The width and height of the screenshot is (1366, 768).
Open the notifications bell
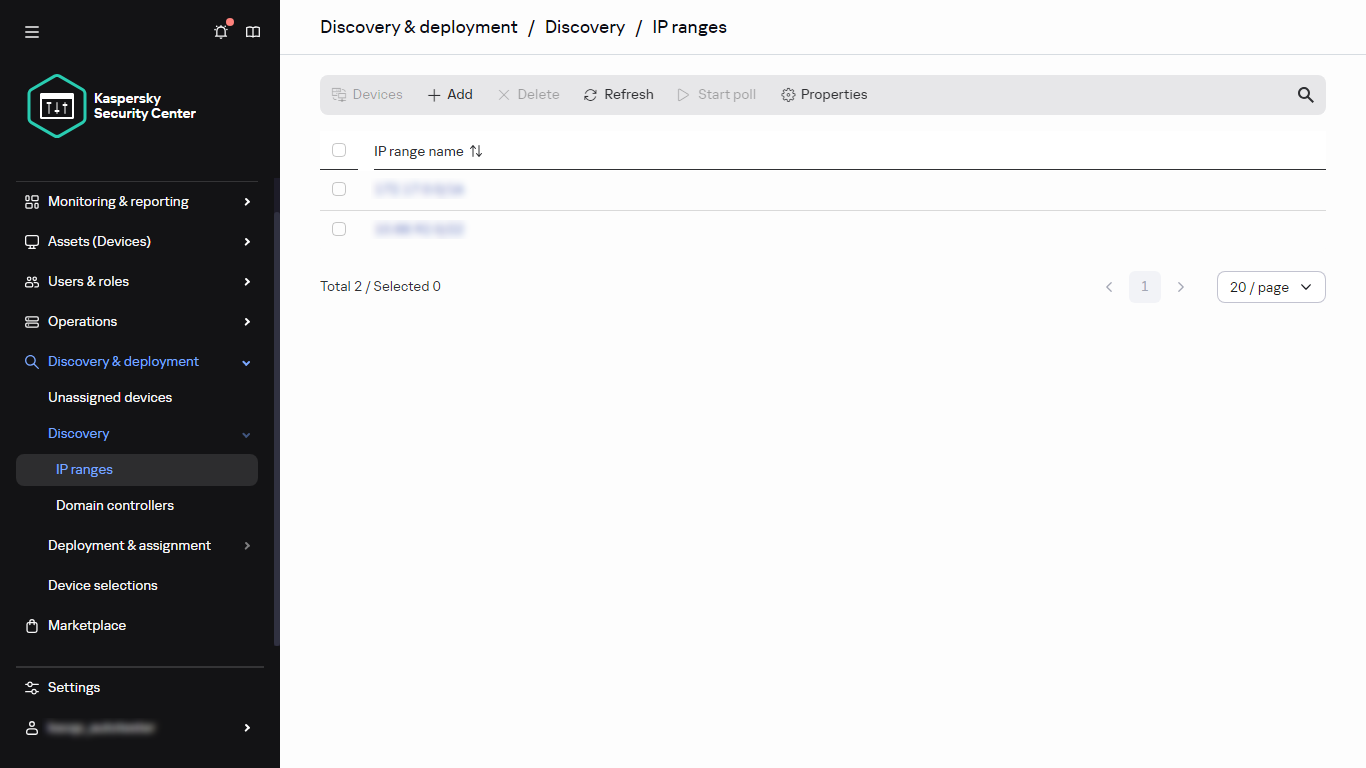pyautogui.click(x=220, y=31)
